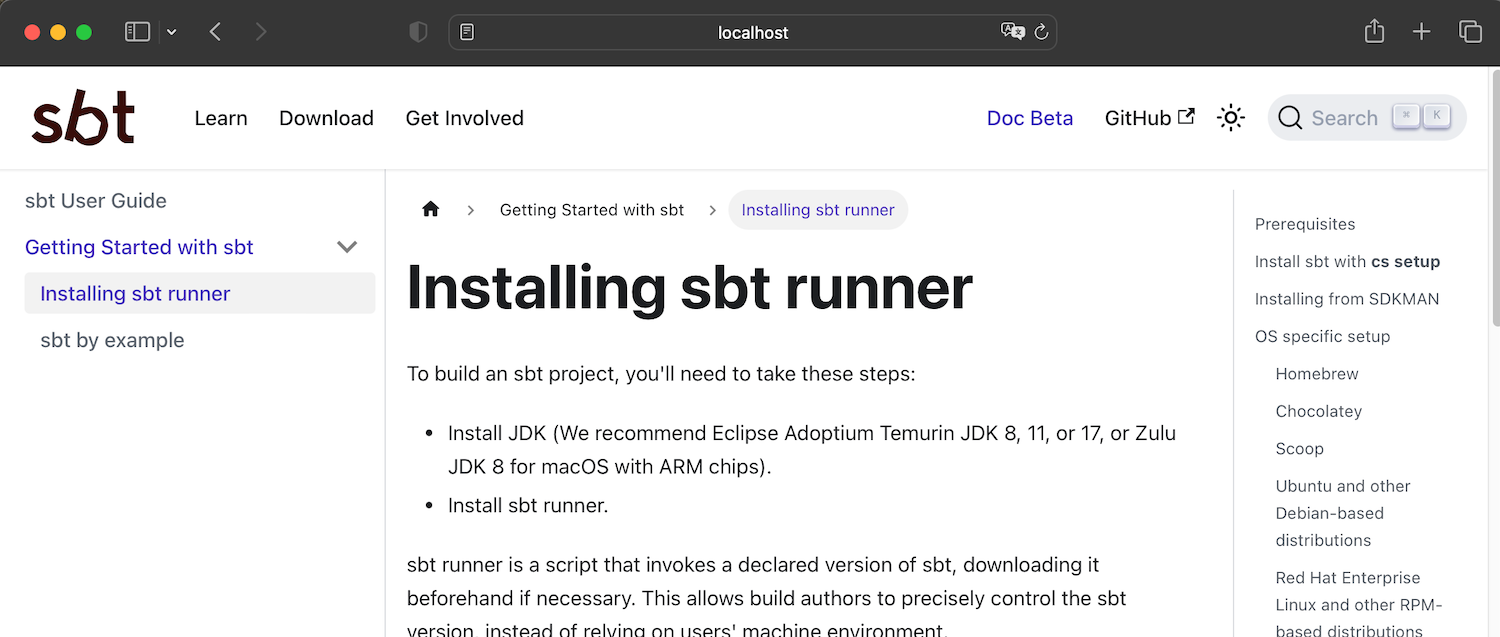Toggle the Safari sidebar
Image resolution: width=1500 pixels, height=637 pixels.
coord(137,31)
